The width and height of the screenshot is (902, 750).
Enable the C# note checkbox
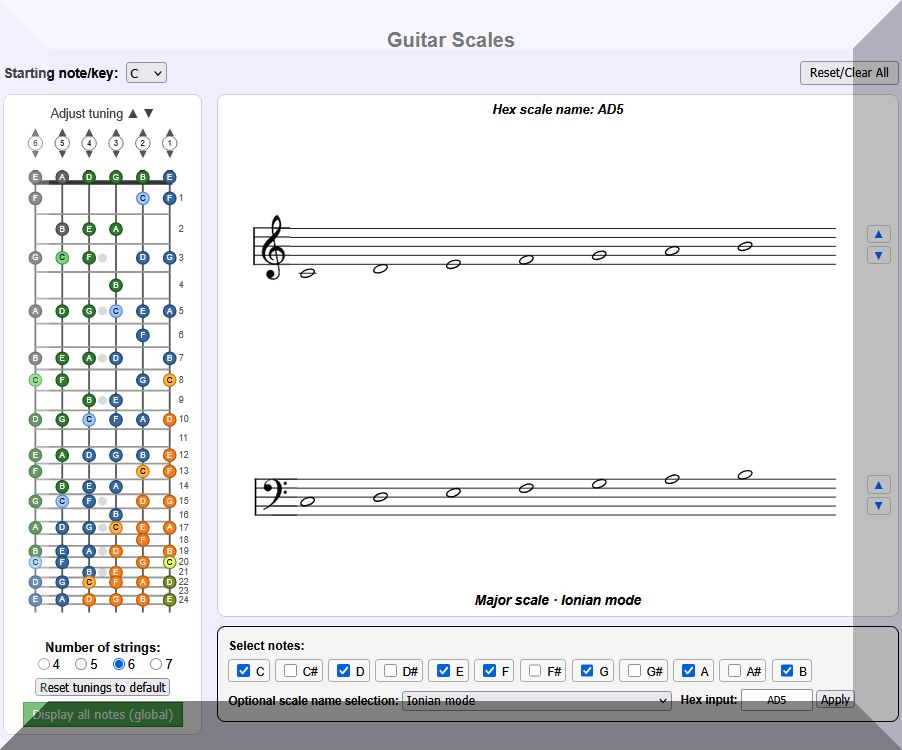coord(291,671)
